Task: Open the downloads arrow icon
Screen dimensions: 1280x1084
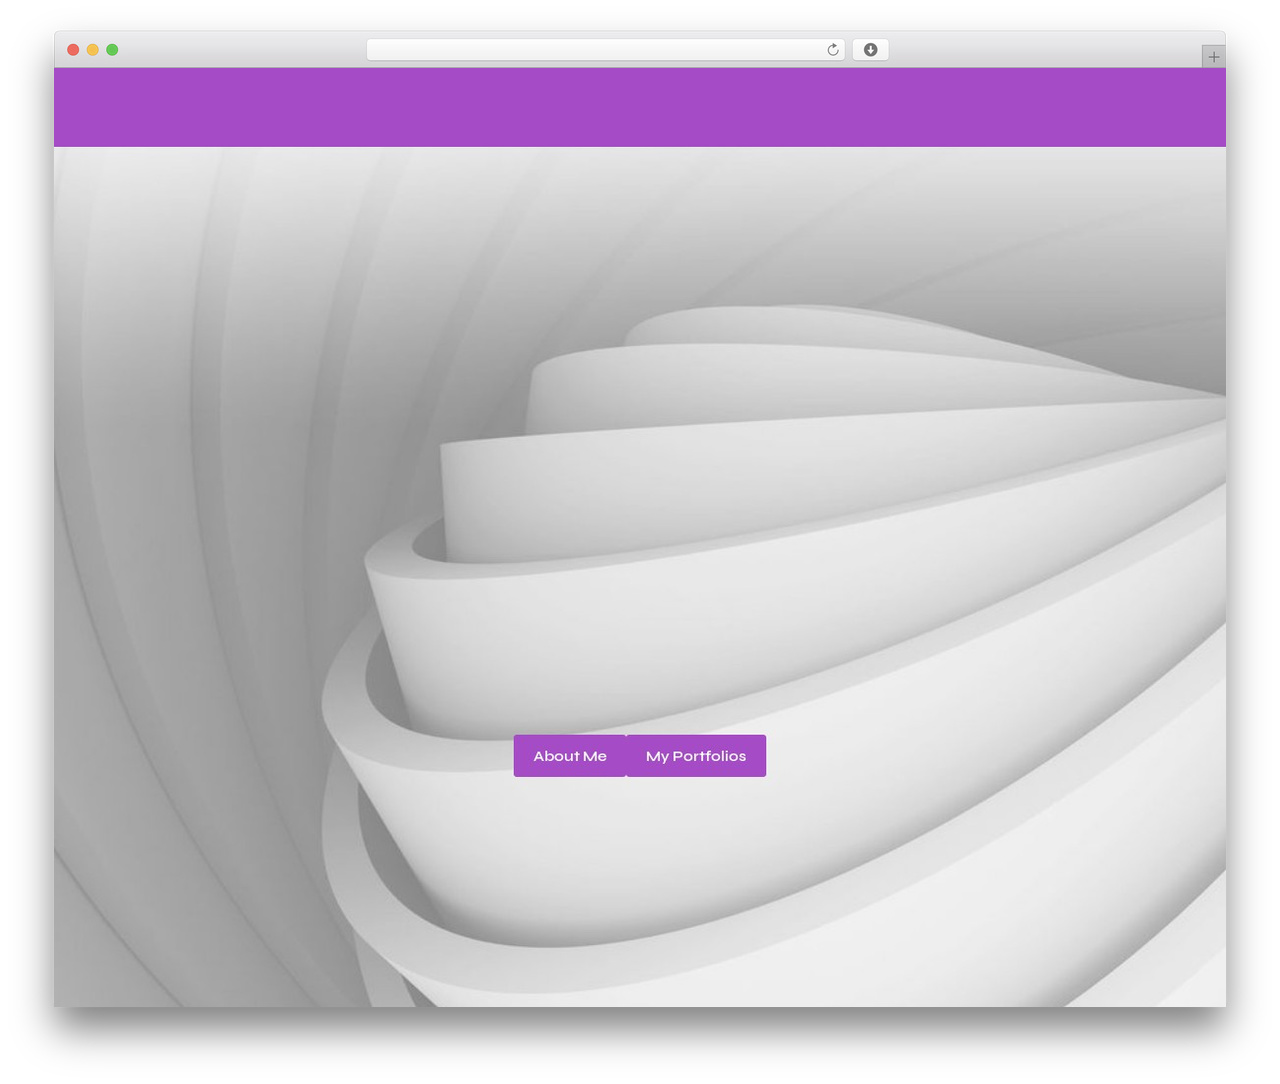Action: click(x=870, y=50)
